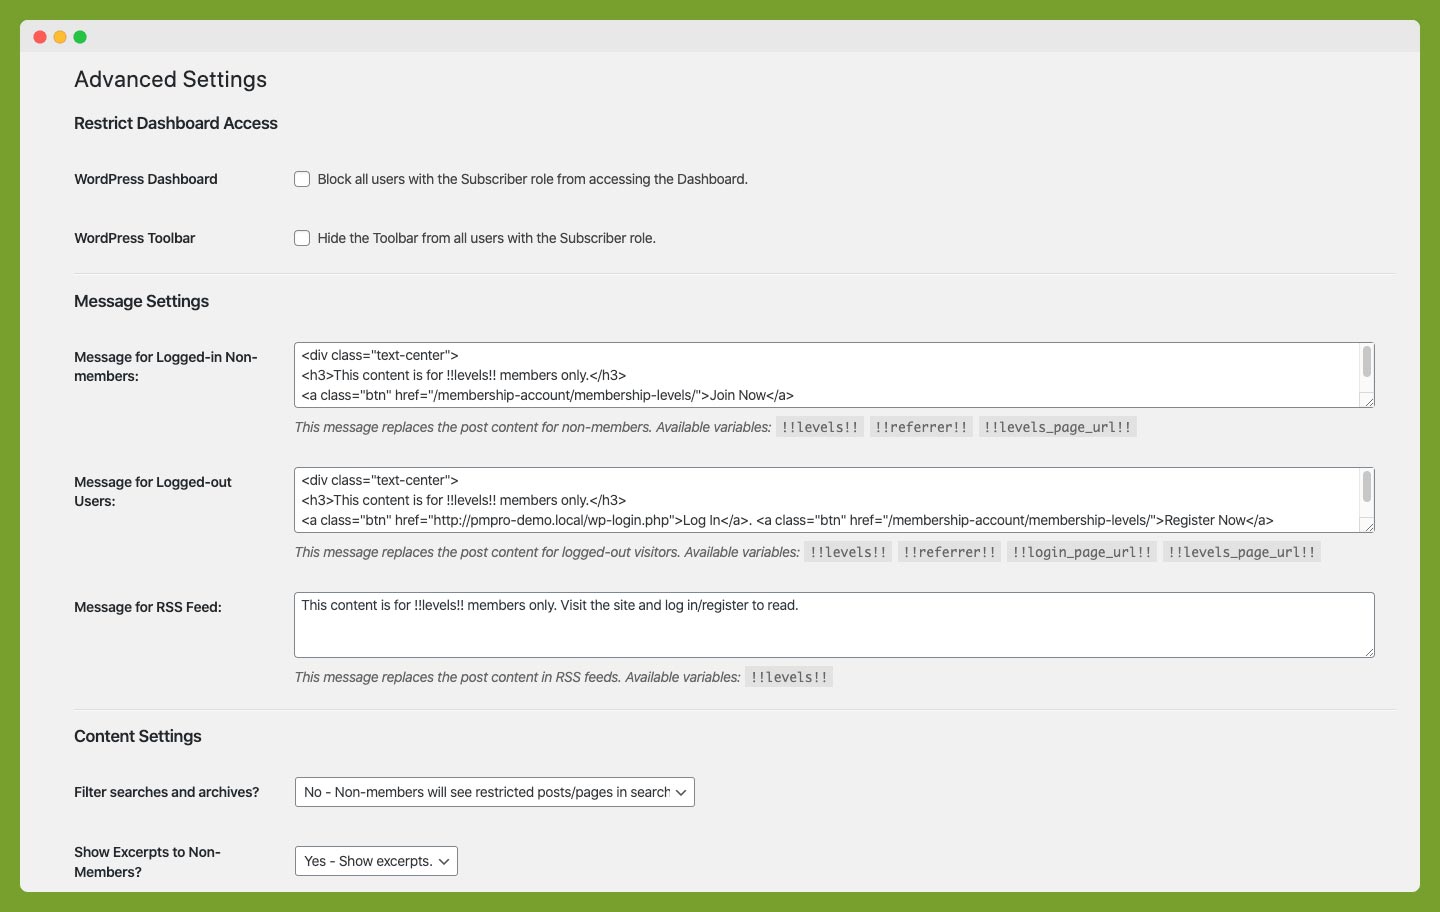Click the Advanced Settings page heading
This screenshot has height=912, width=1440.
[171, 79]
